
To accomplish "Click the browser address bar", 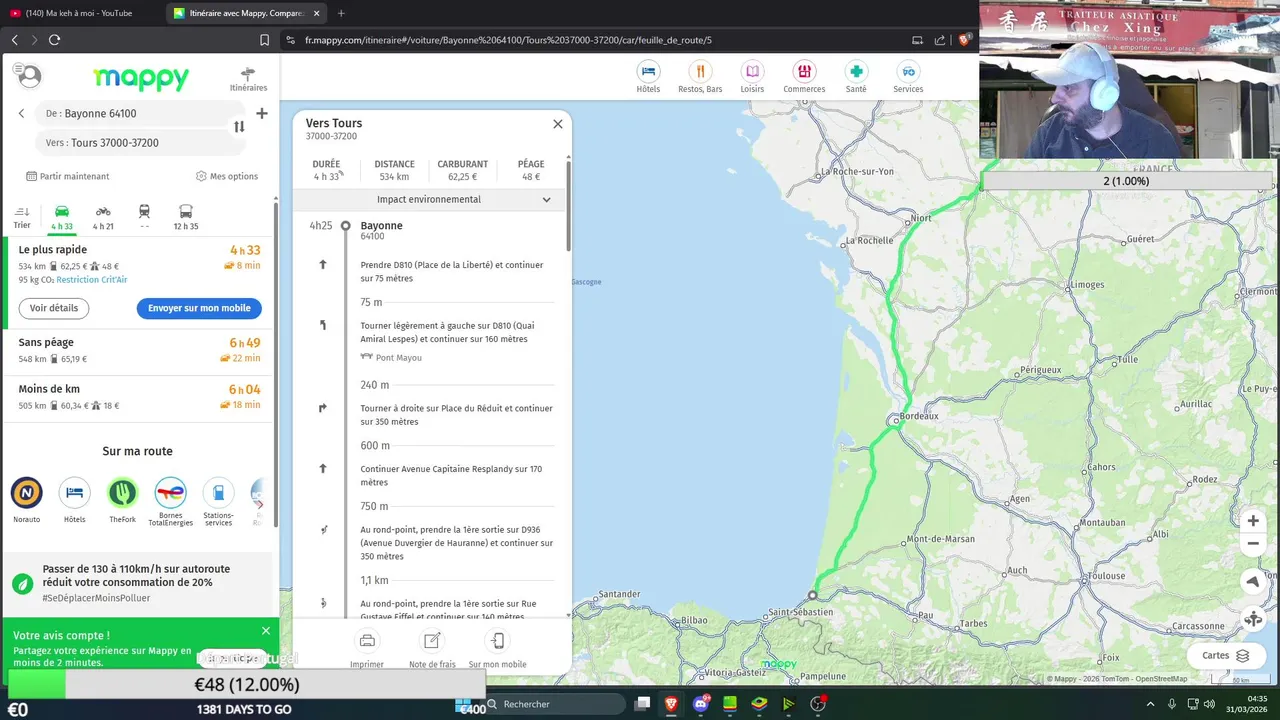I will click(600, 40).
